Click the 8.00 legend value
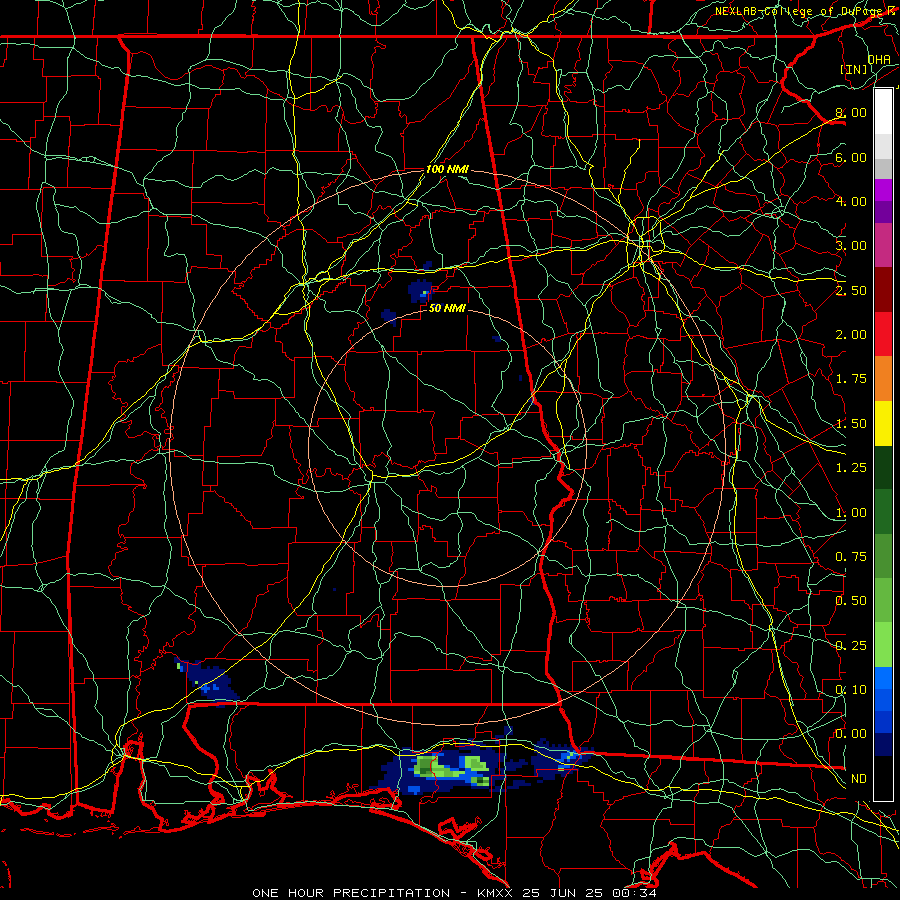This screenshot has height=900, width=900. [851, 112]
